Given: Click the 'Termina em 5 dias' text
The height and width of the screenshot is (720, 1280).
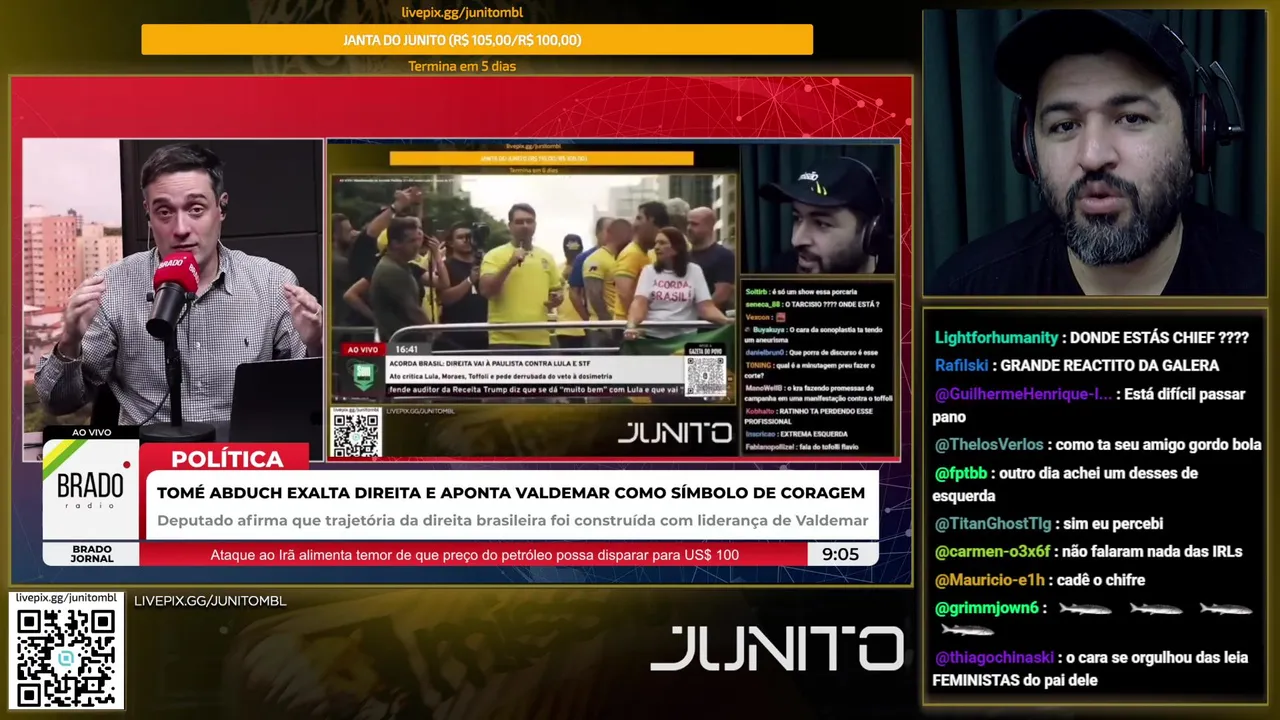Looking at the screenshot, I should (462, 67).
